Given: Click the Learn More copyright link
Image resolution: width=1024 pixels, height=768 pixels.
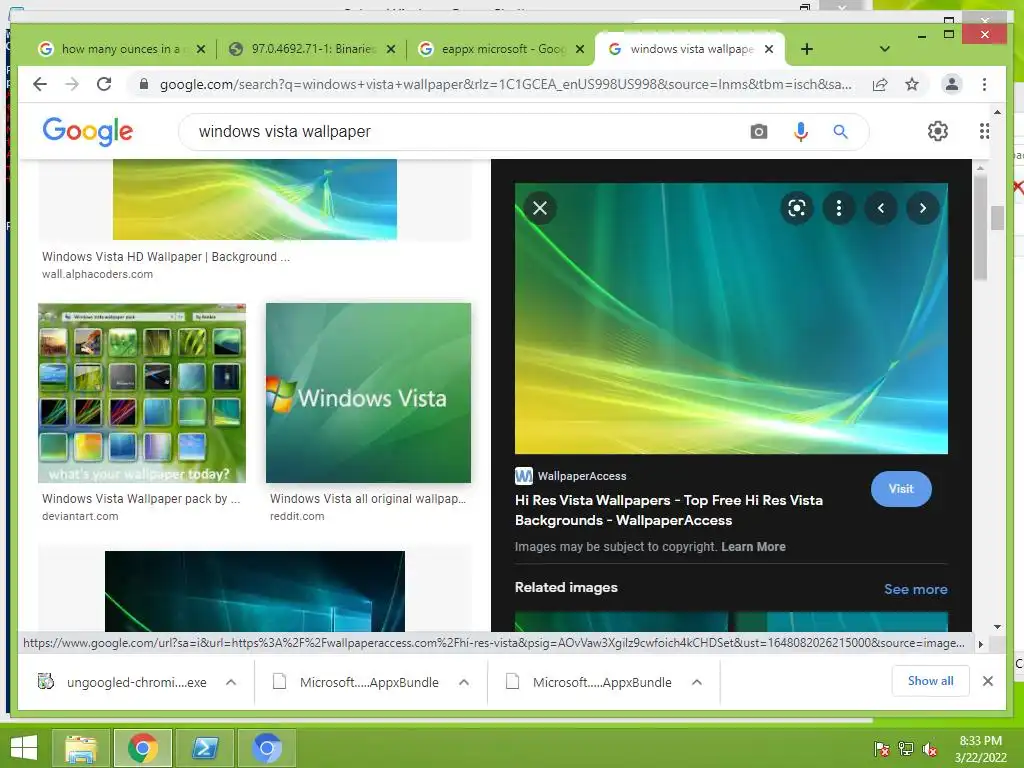Looking at the screenshot, I should coord(753,547).
